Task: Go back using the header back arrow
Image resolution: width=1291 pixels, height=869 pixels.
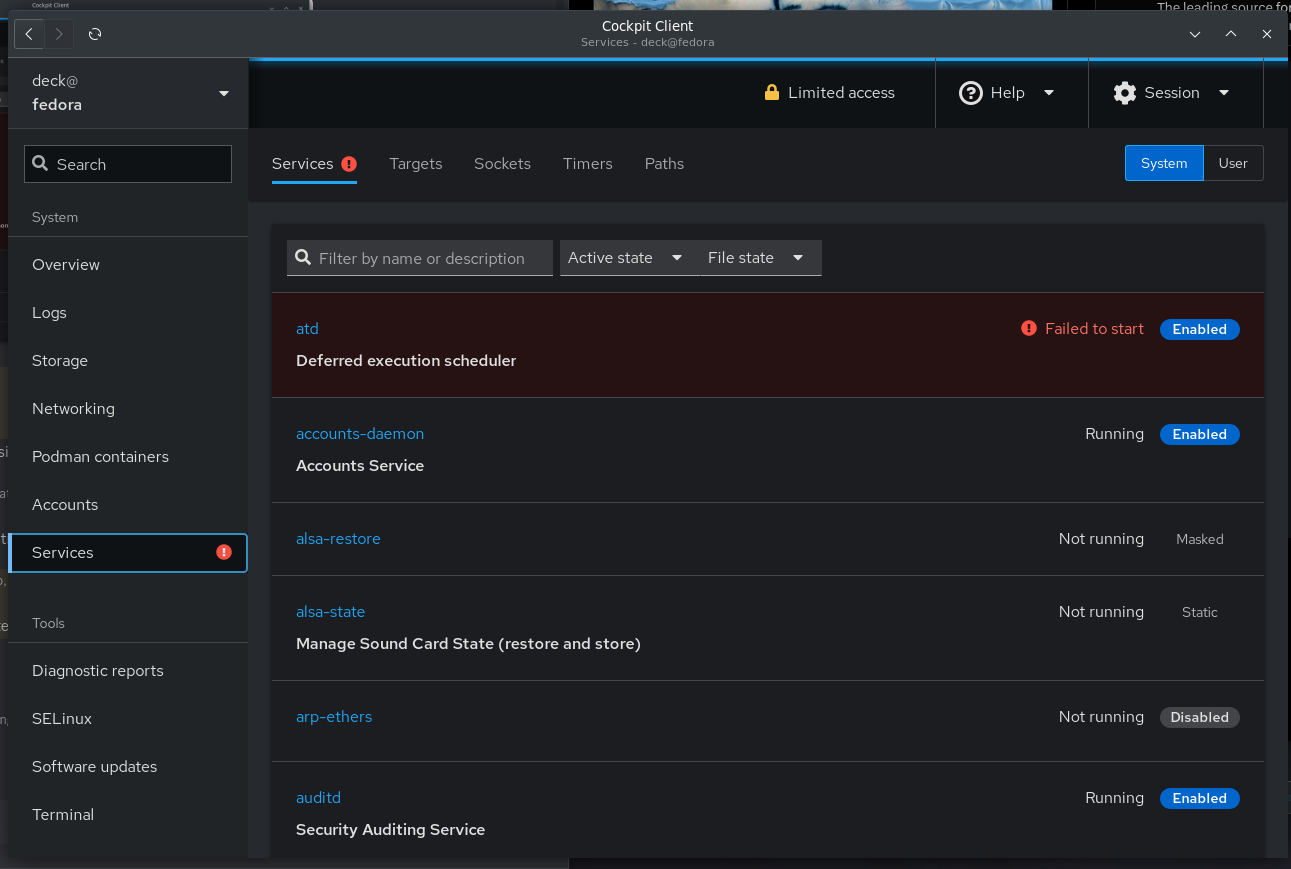Action: click(29, 34)
